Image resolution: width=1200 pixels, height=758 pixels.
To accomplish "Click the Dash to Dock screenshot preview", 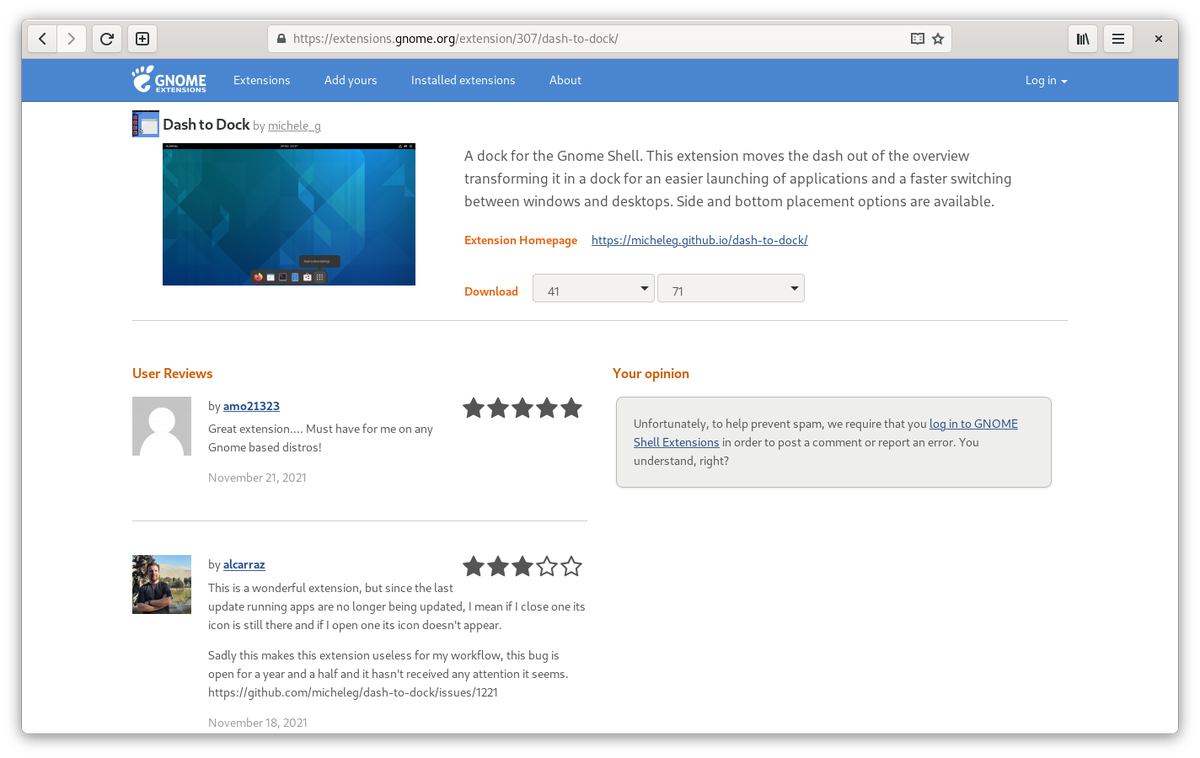I will pos(288,213).
